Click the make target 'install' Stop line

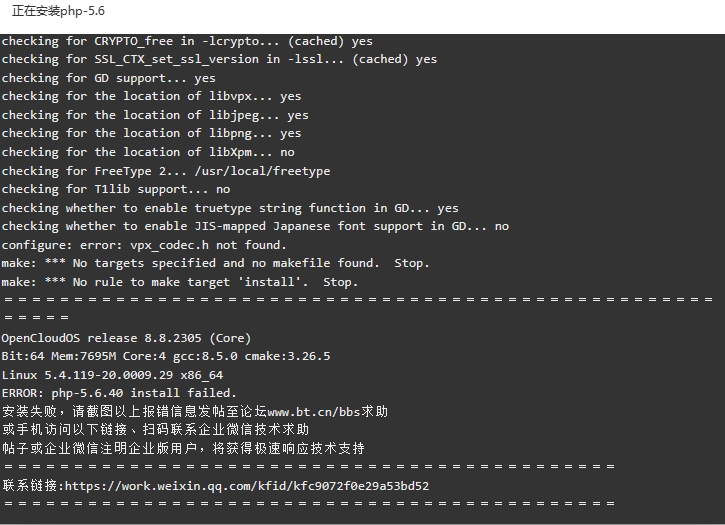click(179, 282)
